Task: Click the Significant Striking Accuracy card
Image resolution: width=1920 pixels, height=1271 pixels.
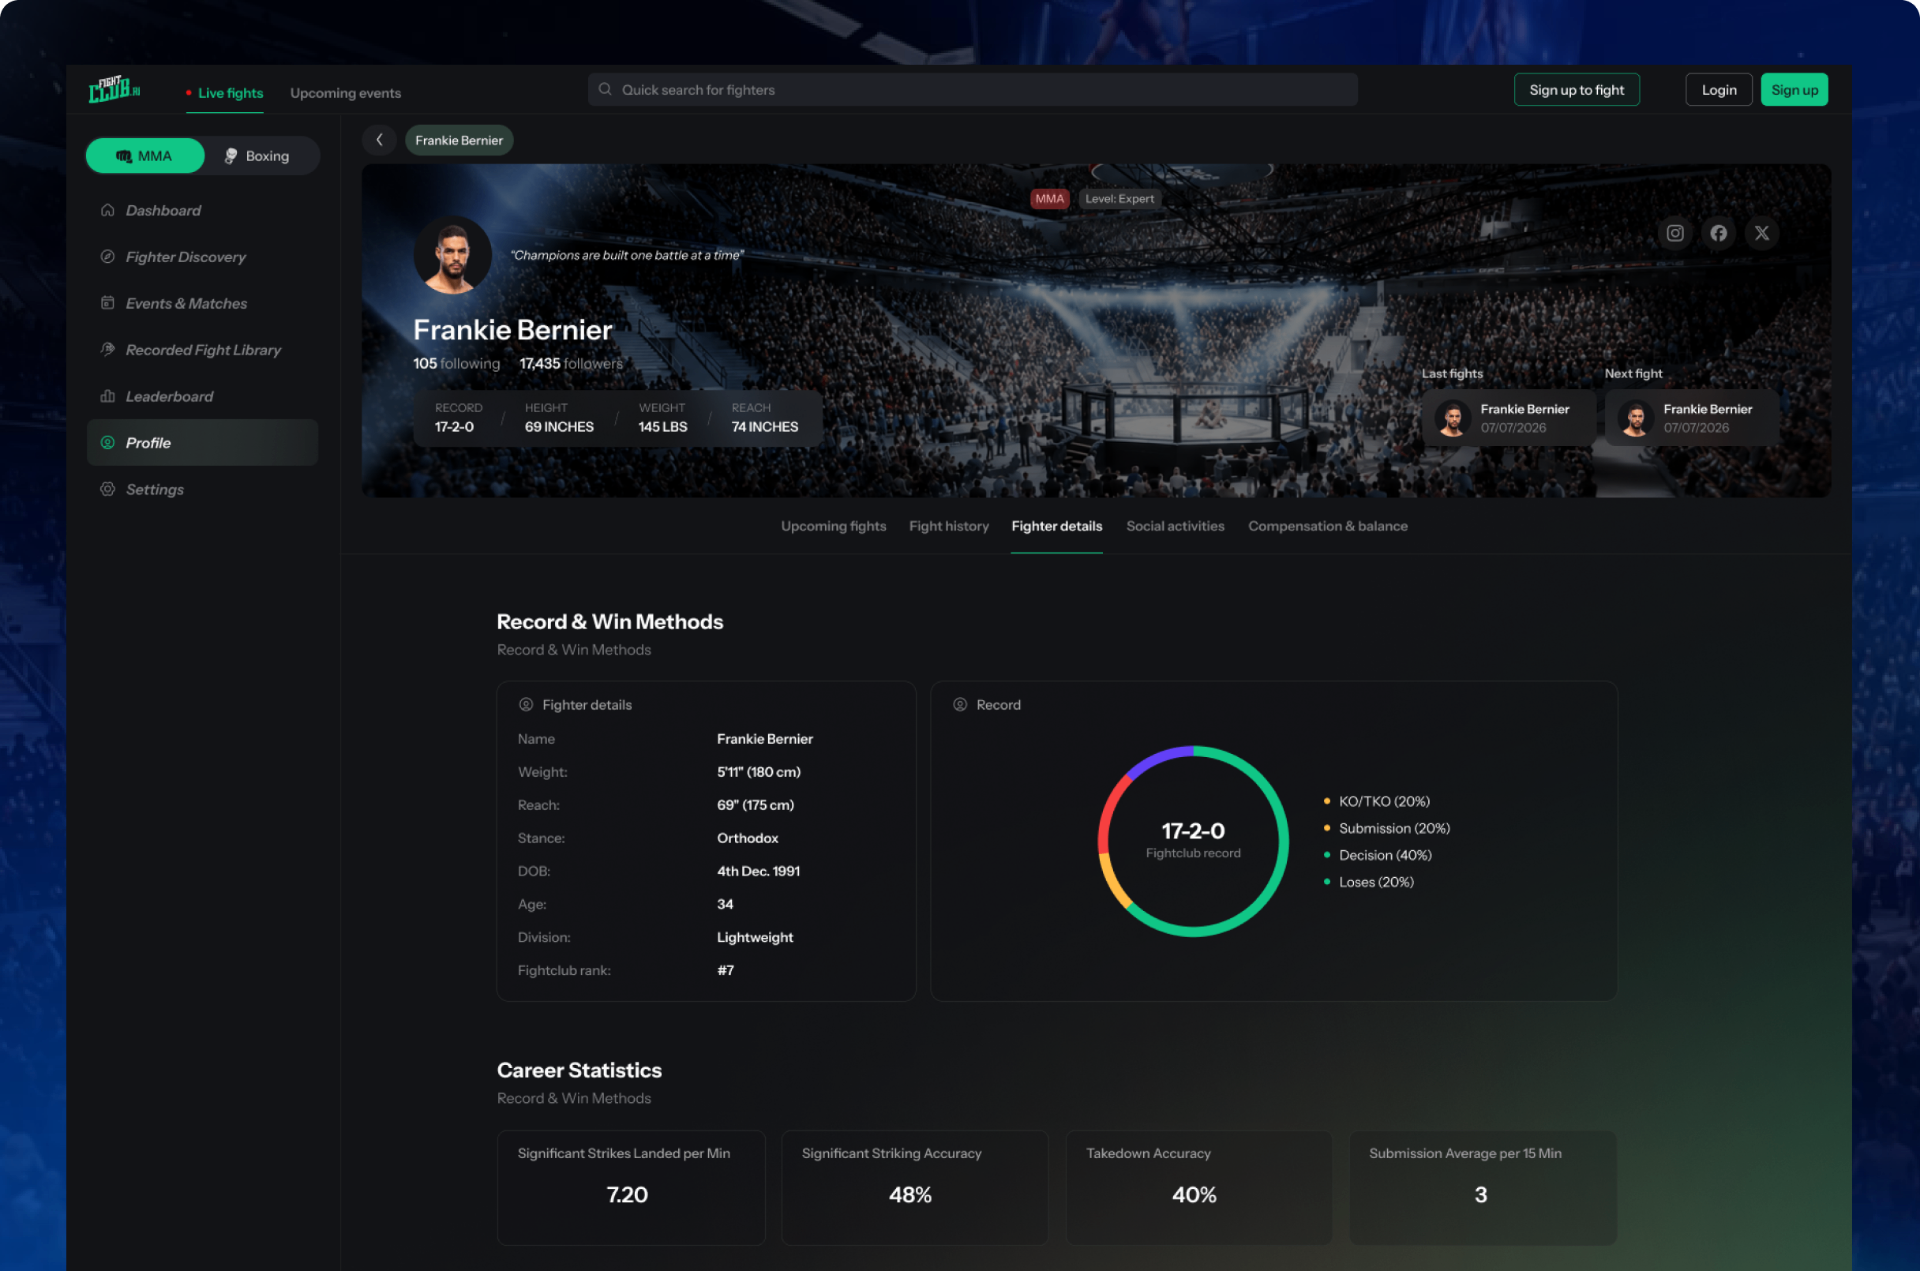Action: click(x=914, y=1187)
